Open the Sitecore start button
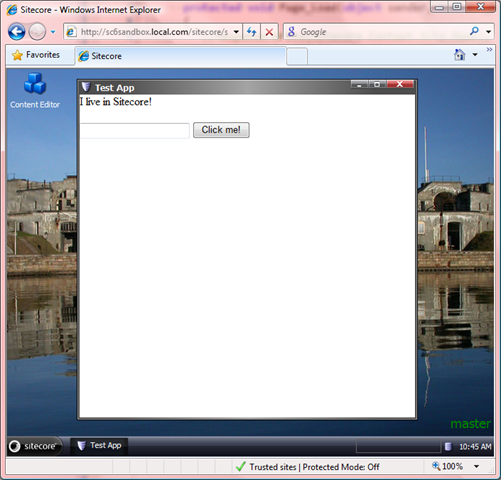 (34, 446)
